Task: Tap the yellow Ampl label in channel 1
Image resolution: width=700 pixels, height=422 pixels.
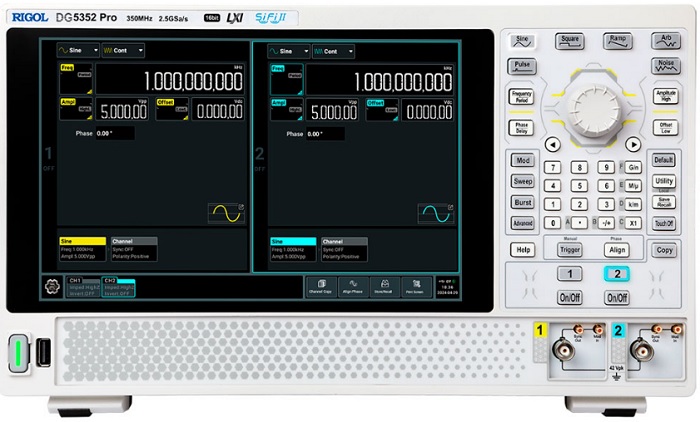Action: (x=68, y=102)
